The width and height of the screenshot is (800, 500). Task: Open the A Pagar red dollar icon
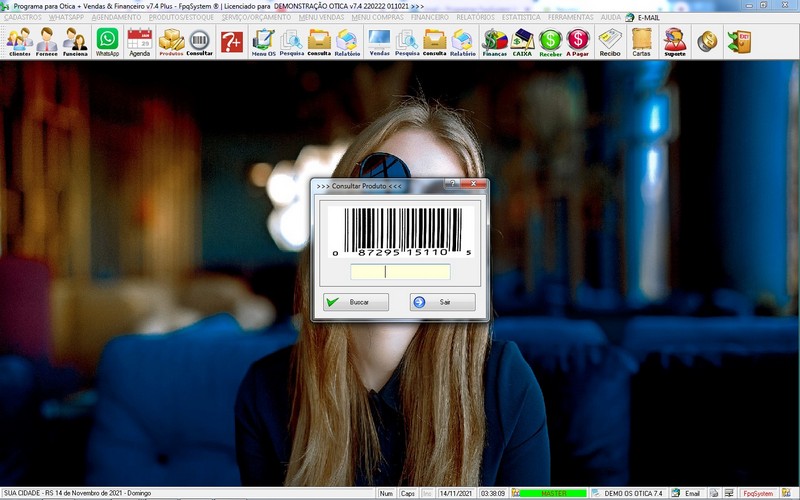577,41
